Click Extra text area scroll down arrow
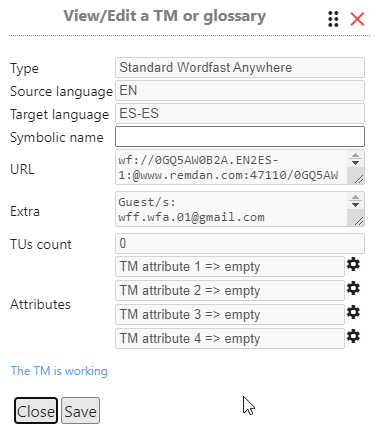This screenshot has height=431, width=384. tap(355, 204)
